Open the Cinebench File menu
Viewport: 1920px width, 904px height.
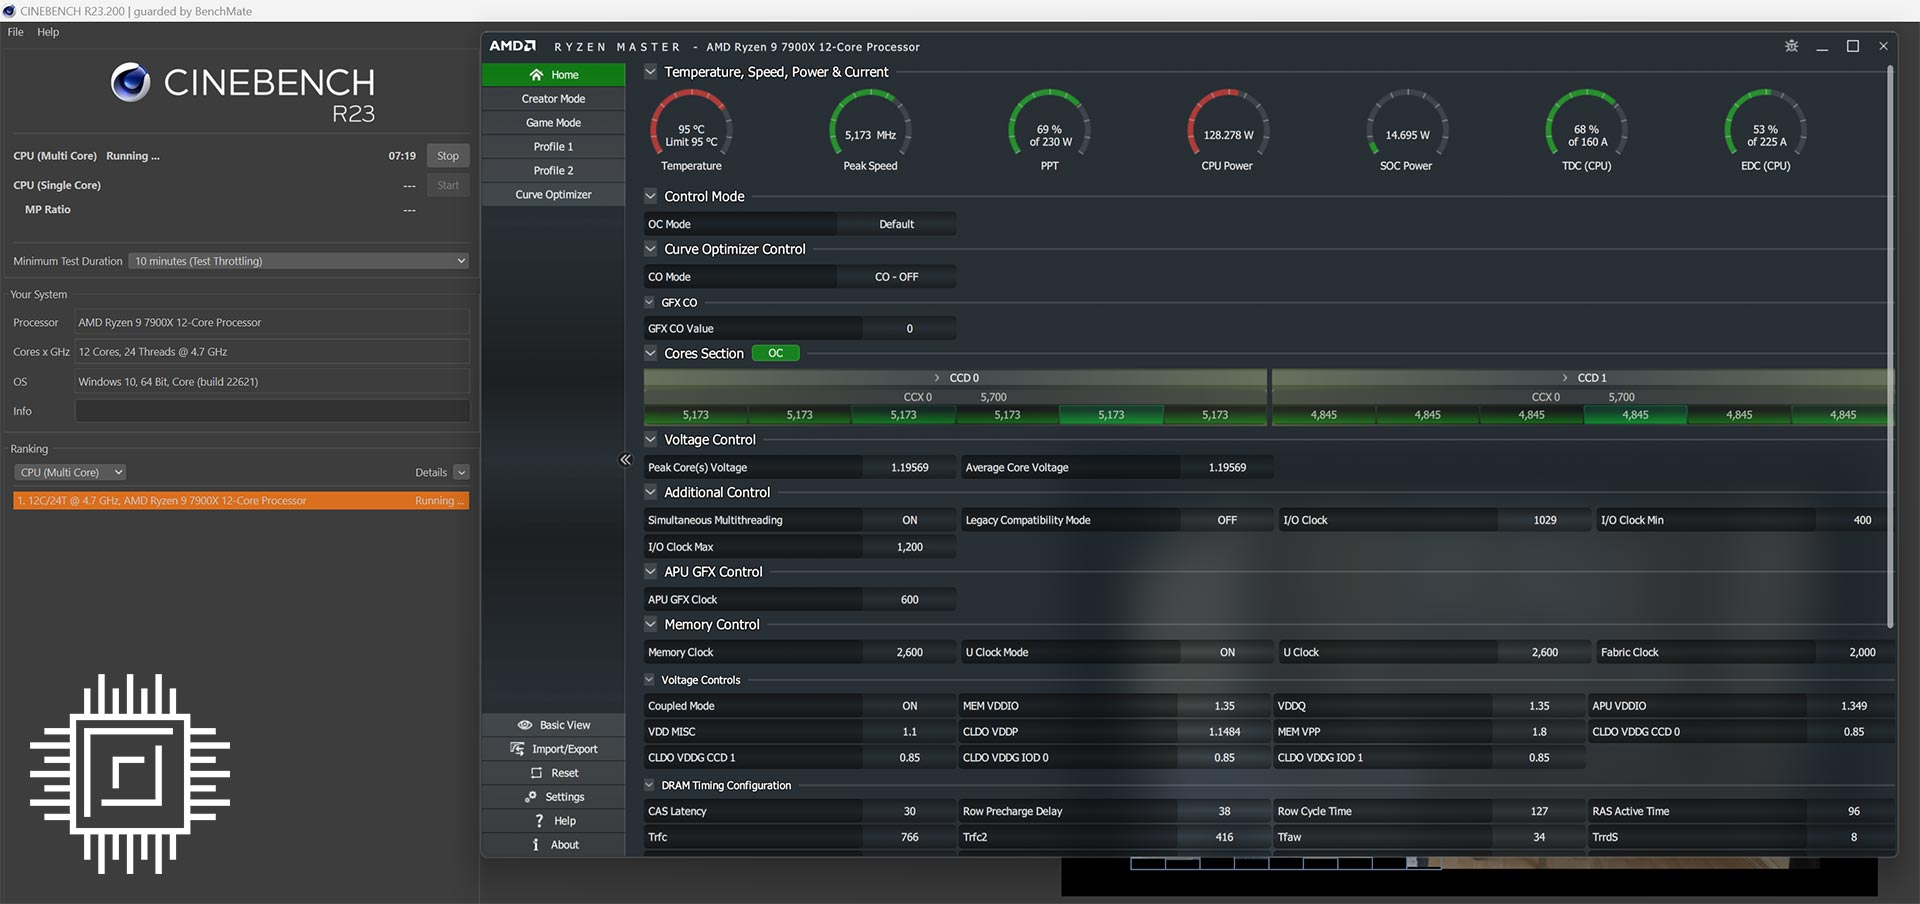point(16,32)
